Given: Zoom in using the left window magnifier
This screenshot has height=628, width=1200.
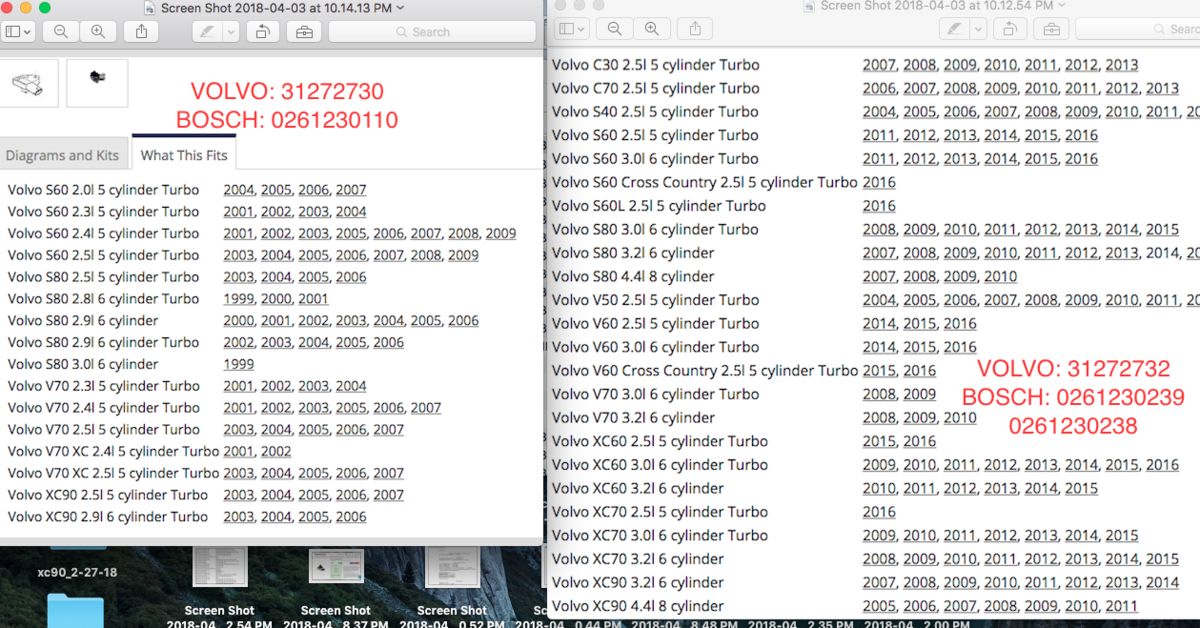Looking at the screenshot, I should (x=98, y=31).
